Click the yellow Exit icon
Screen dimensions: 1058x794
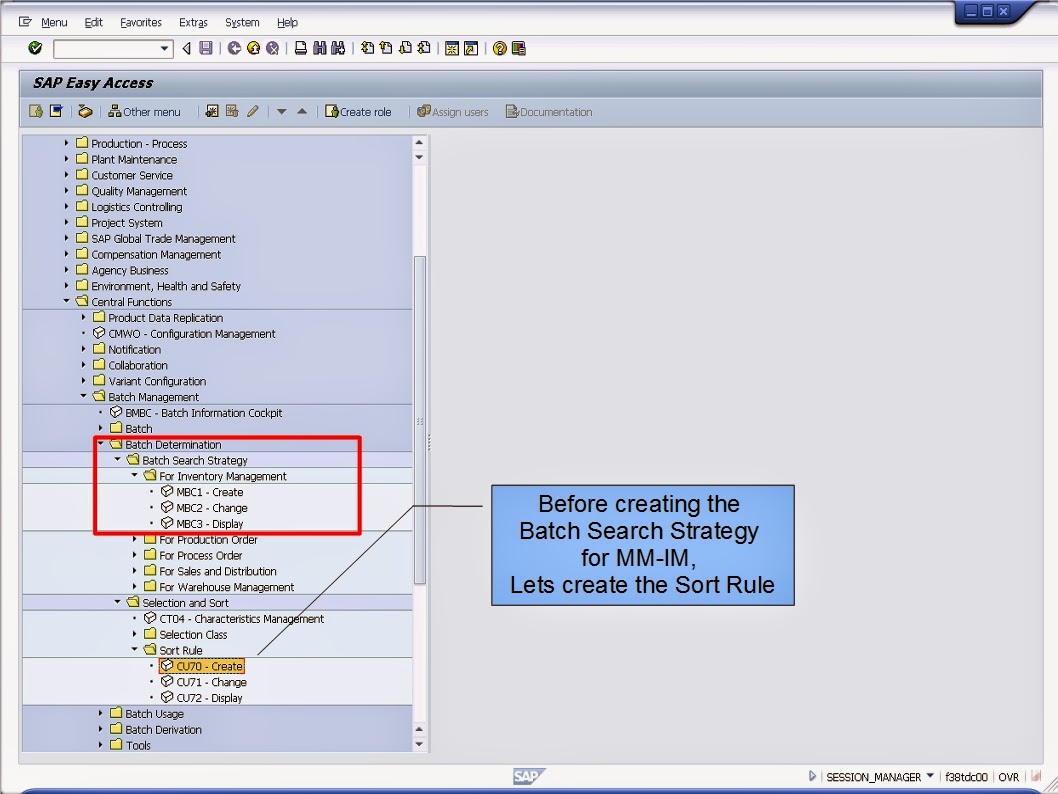pos(253,48)
